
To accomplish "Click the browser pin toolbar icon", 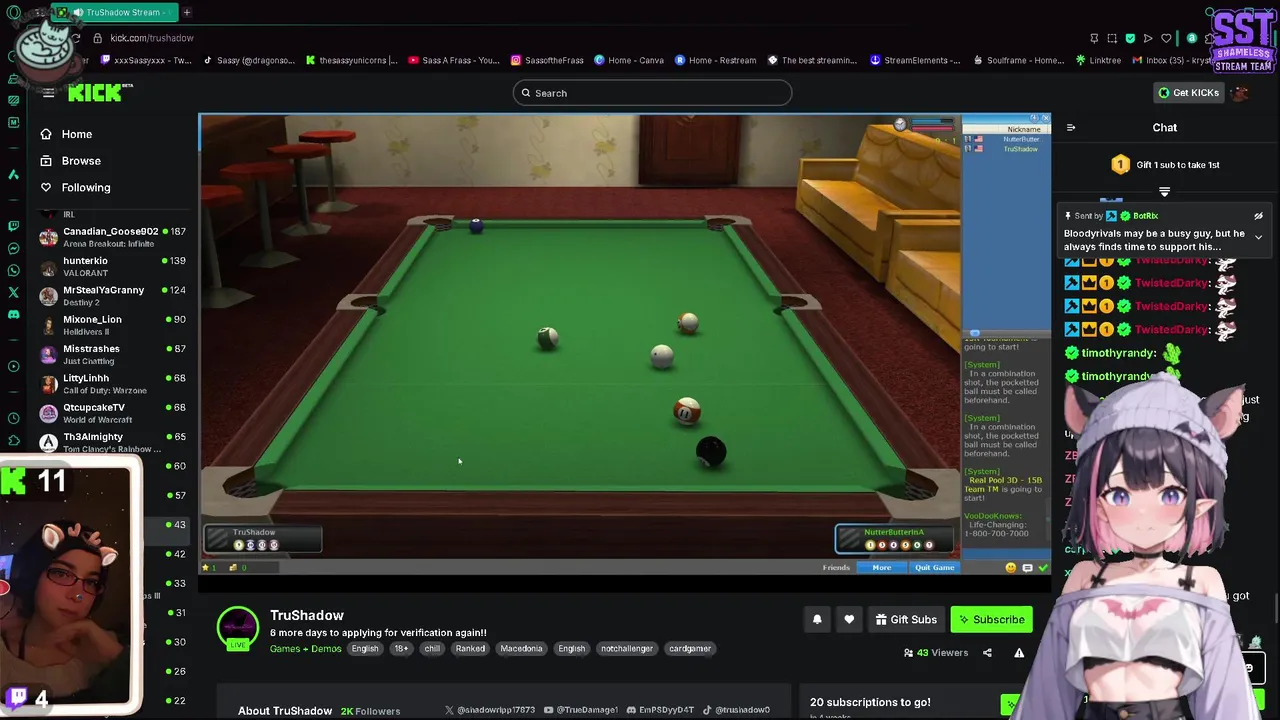I will (1094, 38).
